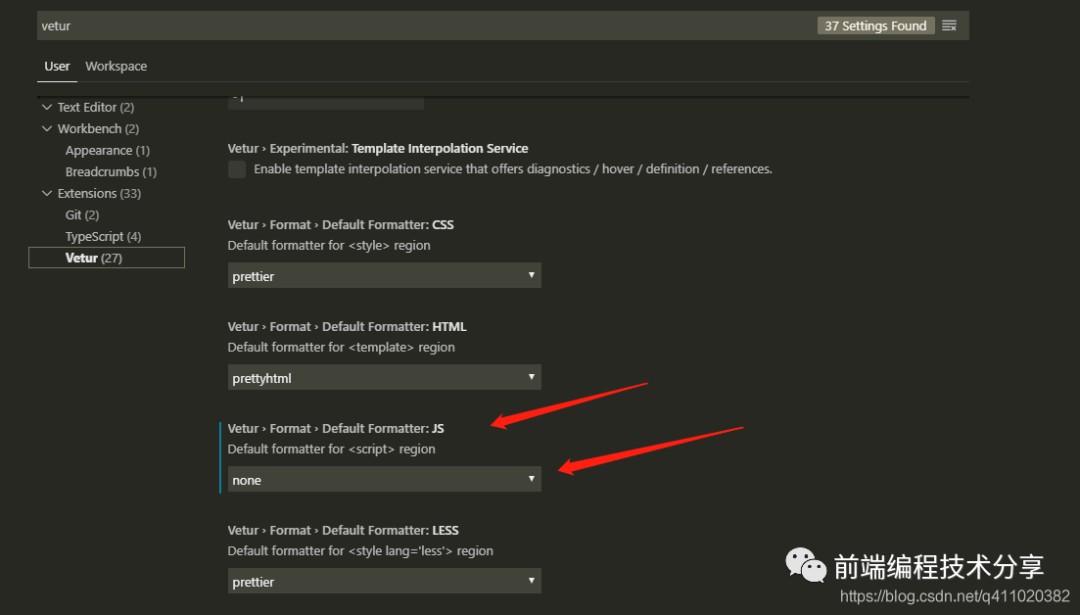Click Default Formatter: LESS setting title

tap(343, 530)
